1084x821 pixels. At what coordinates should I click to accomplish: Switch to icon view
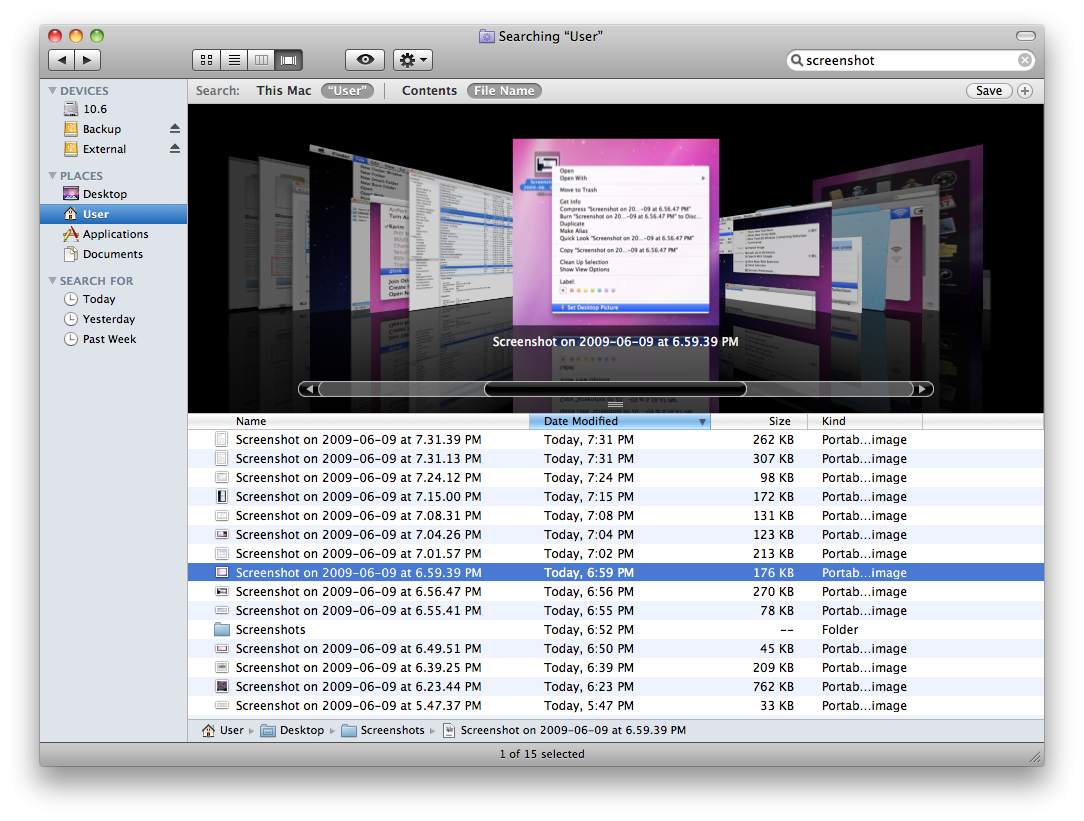point(206,60)
